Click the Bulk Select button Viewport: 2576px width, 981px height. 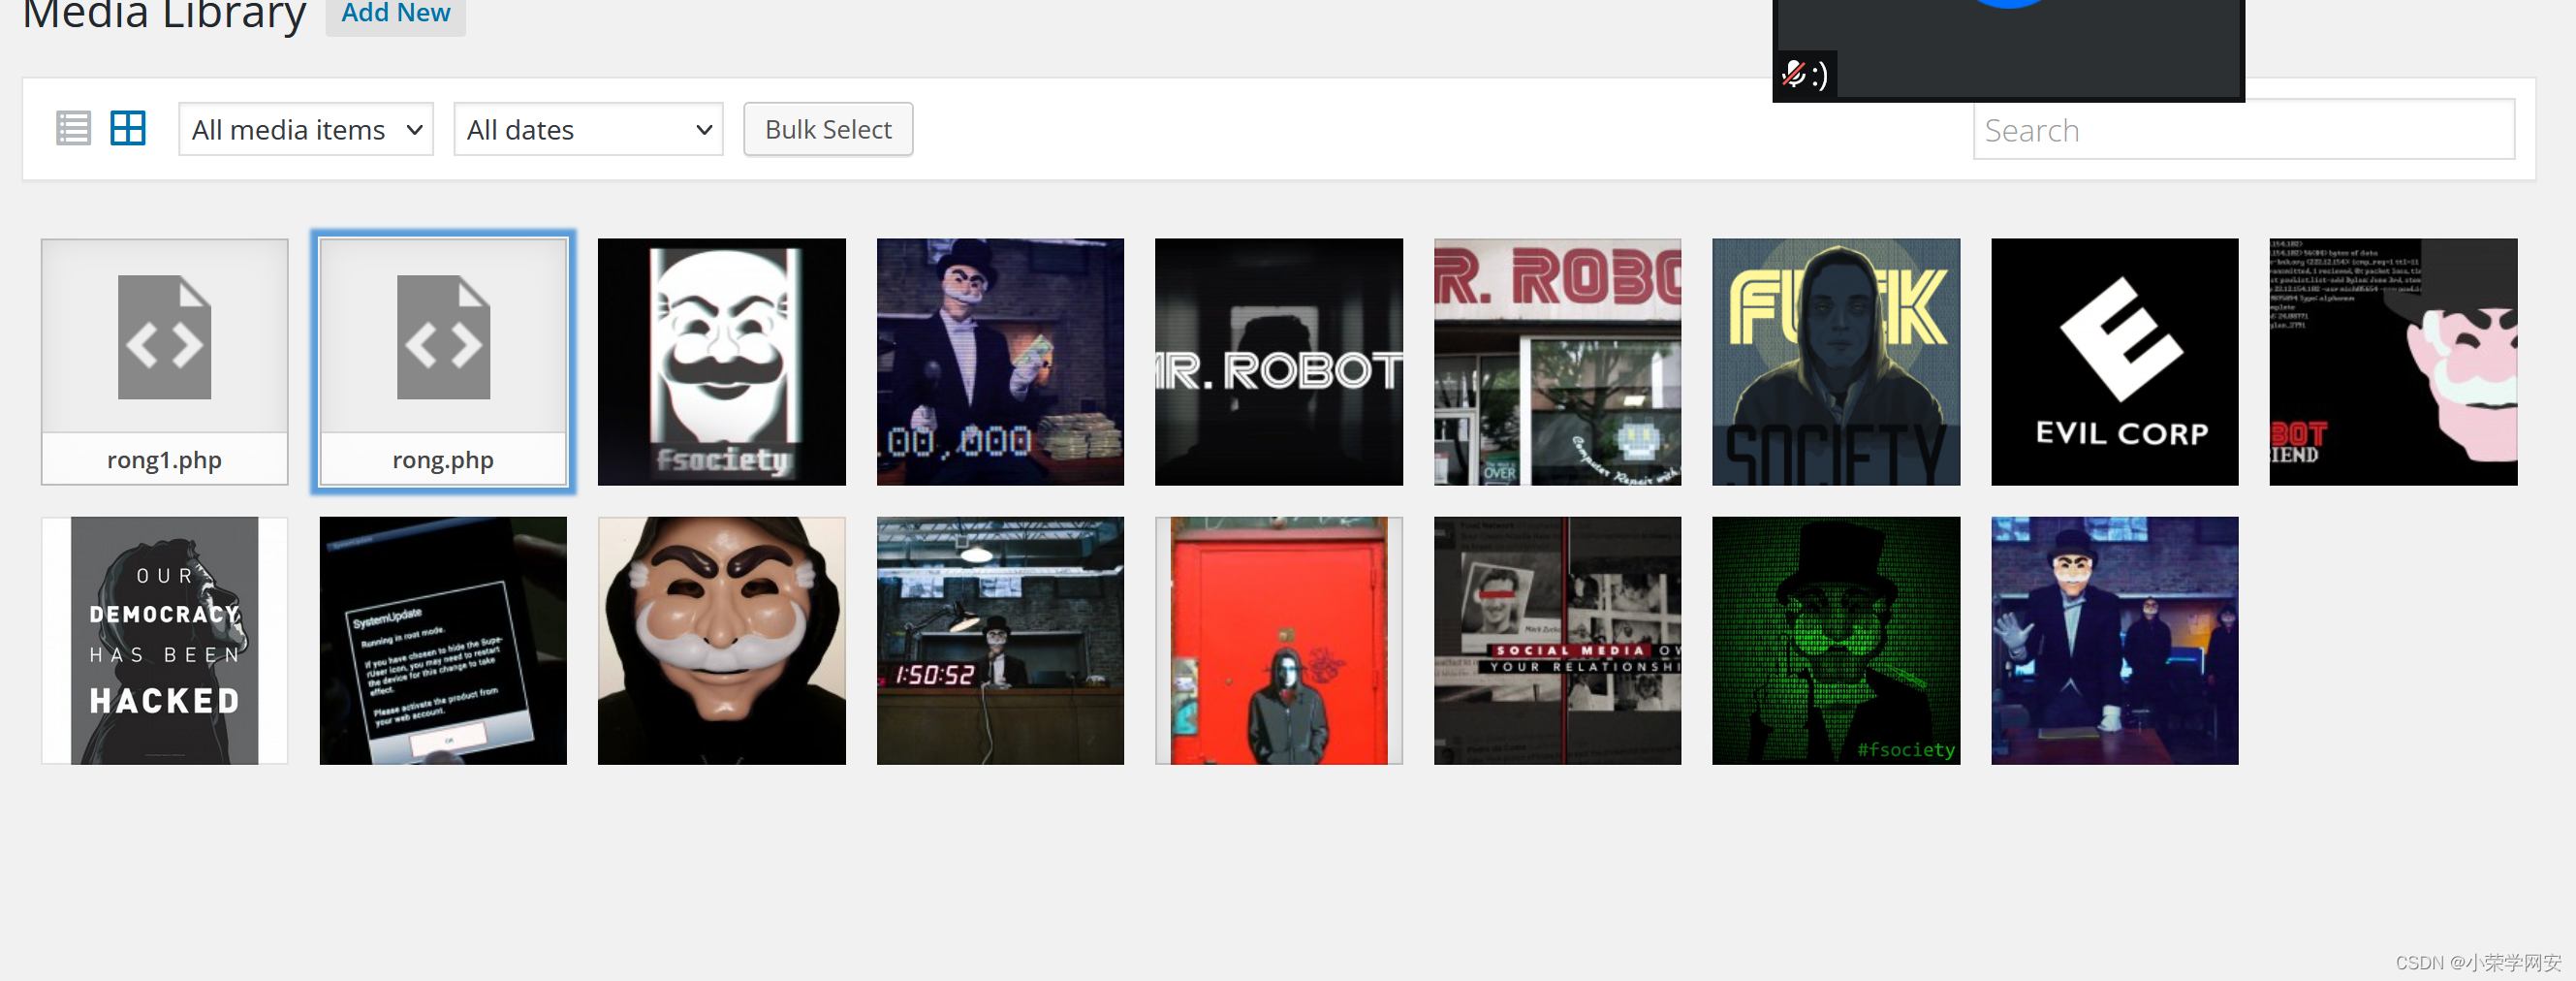click(x=828, y=129)
